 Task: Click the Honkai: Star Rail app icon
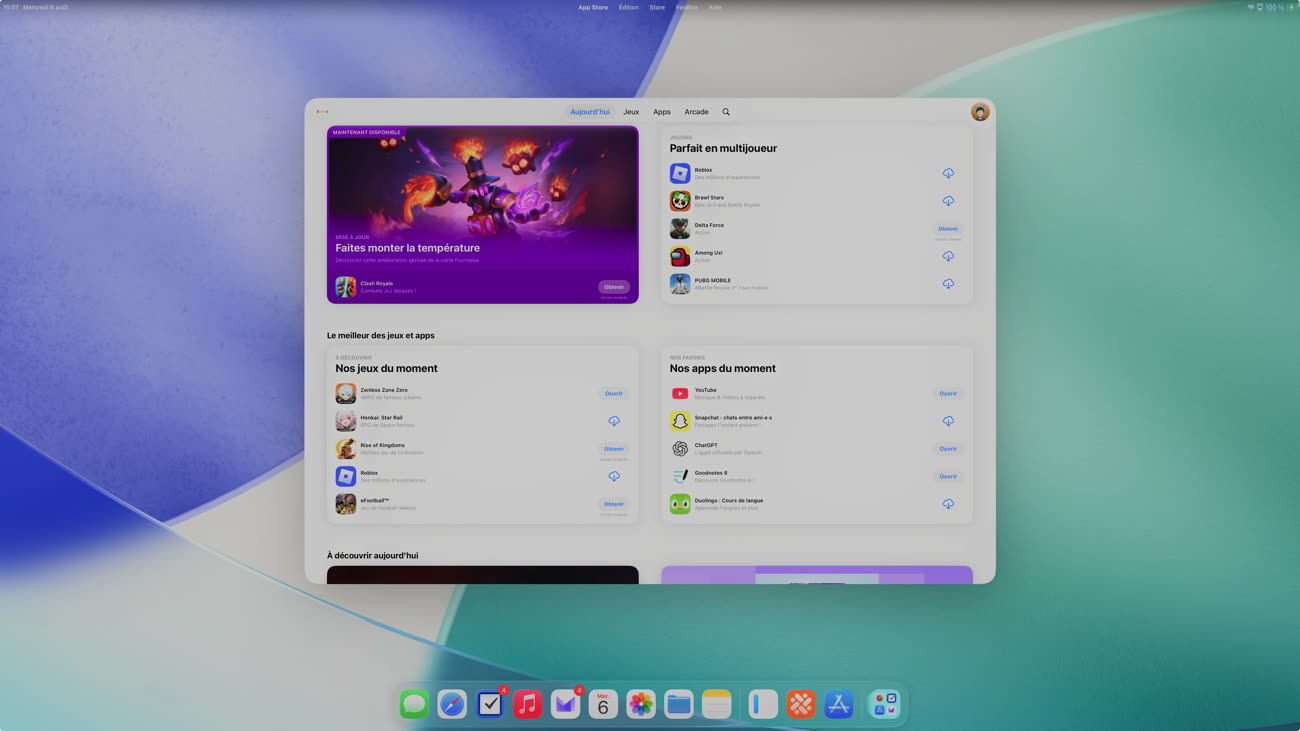(x=346, y=421)
